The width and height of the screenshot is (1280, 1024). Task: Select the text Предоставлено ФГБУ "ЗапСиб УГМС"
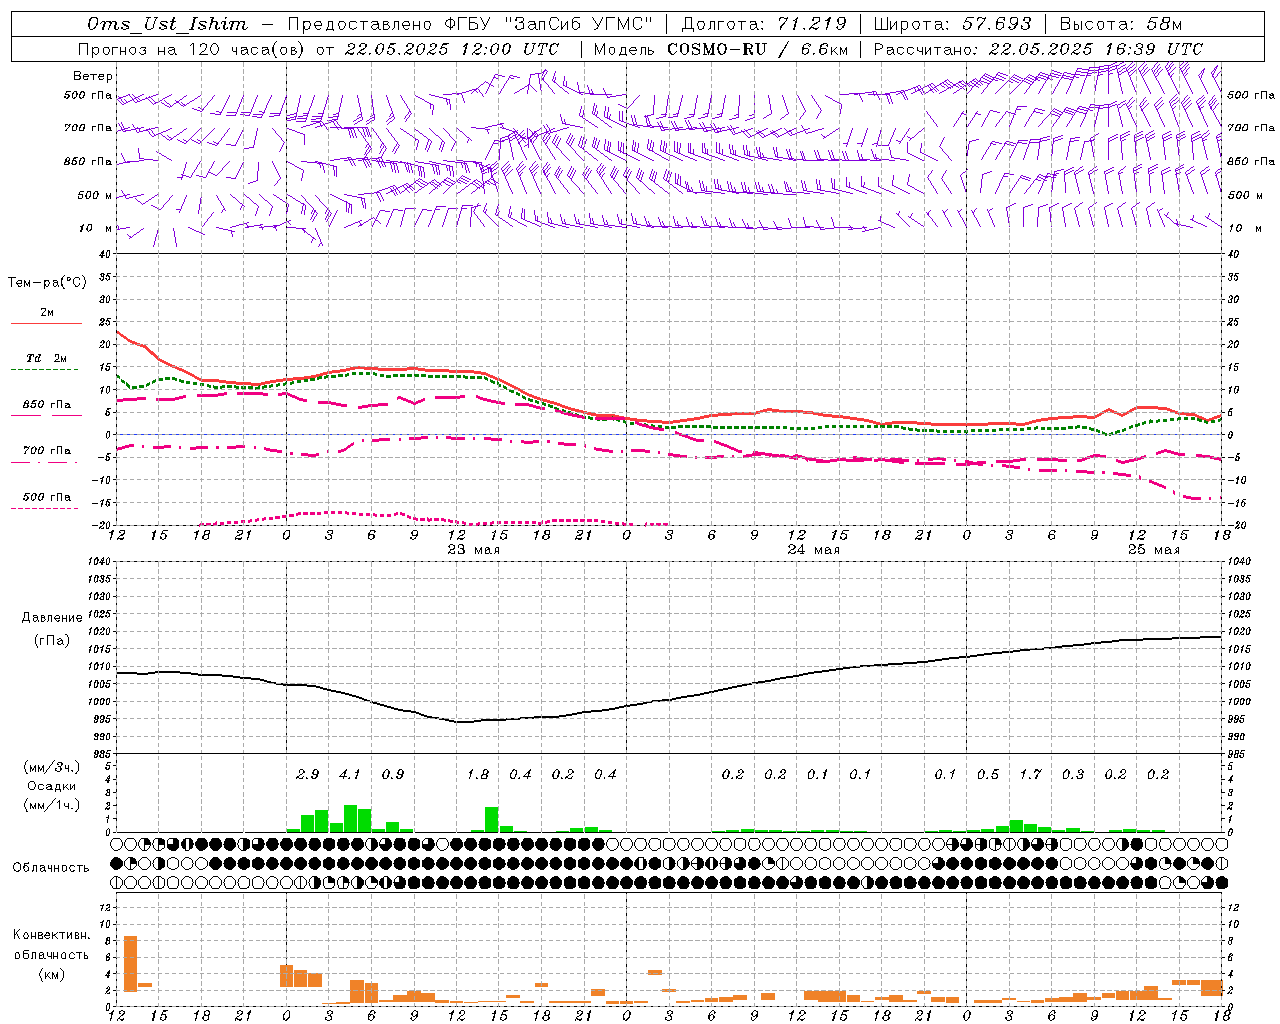point(470,24)
